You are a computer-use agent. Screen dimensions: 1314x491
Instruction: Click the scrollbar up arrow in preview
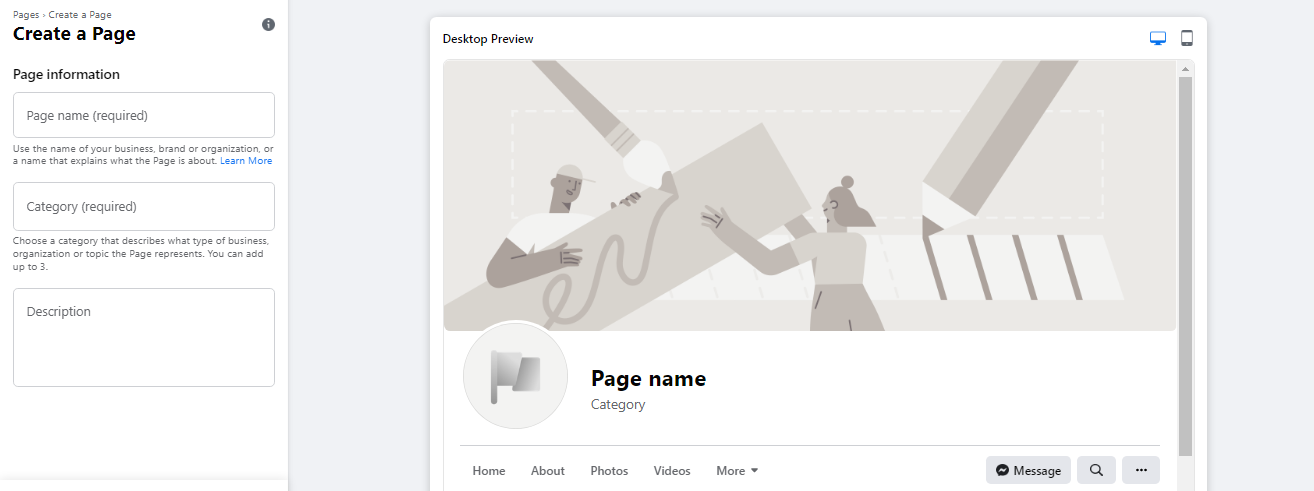pos(1185,69)
